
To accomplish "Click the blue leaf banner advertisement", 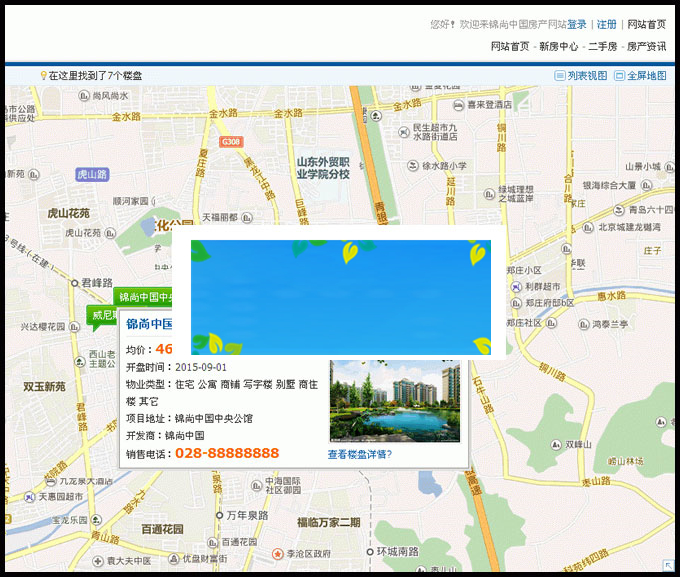I will point(341,297).
